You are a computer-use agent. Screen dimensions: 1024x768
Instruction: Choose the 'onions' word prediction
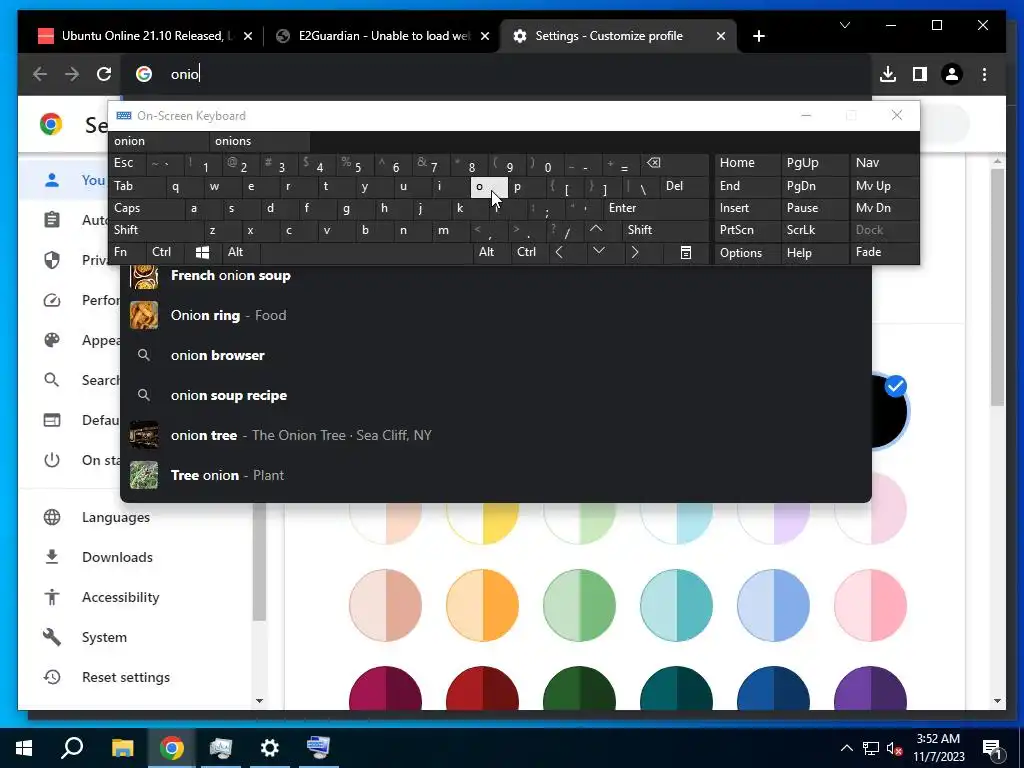click(260, 141)
